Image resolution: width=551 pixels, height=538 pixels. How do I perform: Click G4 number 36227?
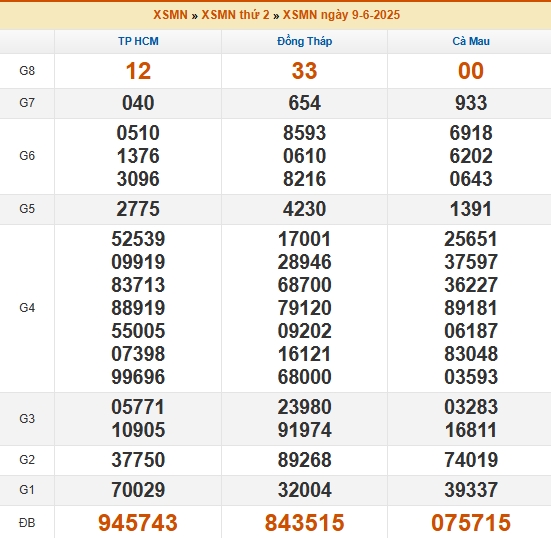tap(471, 285)
